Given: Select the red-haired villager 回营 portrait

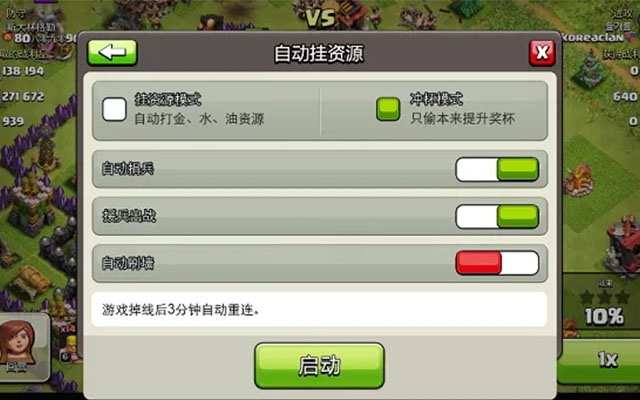Looking at the screenshot, I should pyautogui.click(x=20, y=347).
